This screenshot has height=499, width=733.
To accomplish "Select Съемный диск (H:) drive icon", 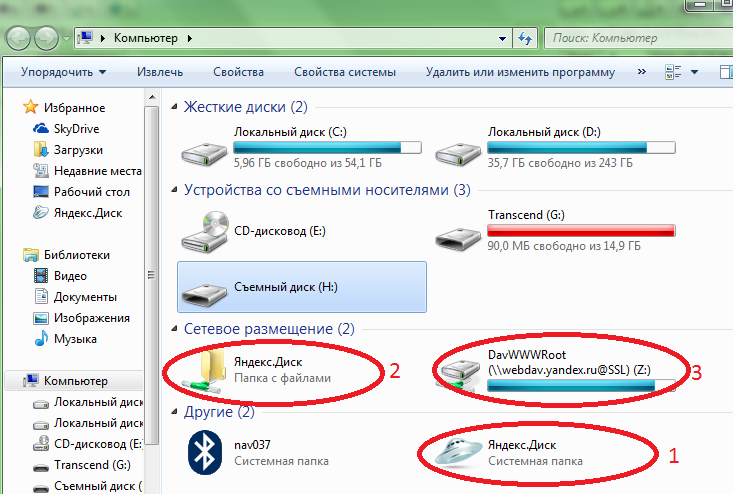I will (x=204, y=295).
